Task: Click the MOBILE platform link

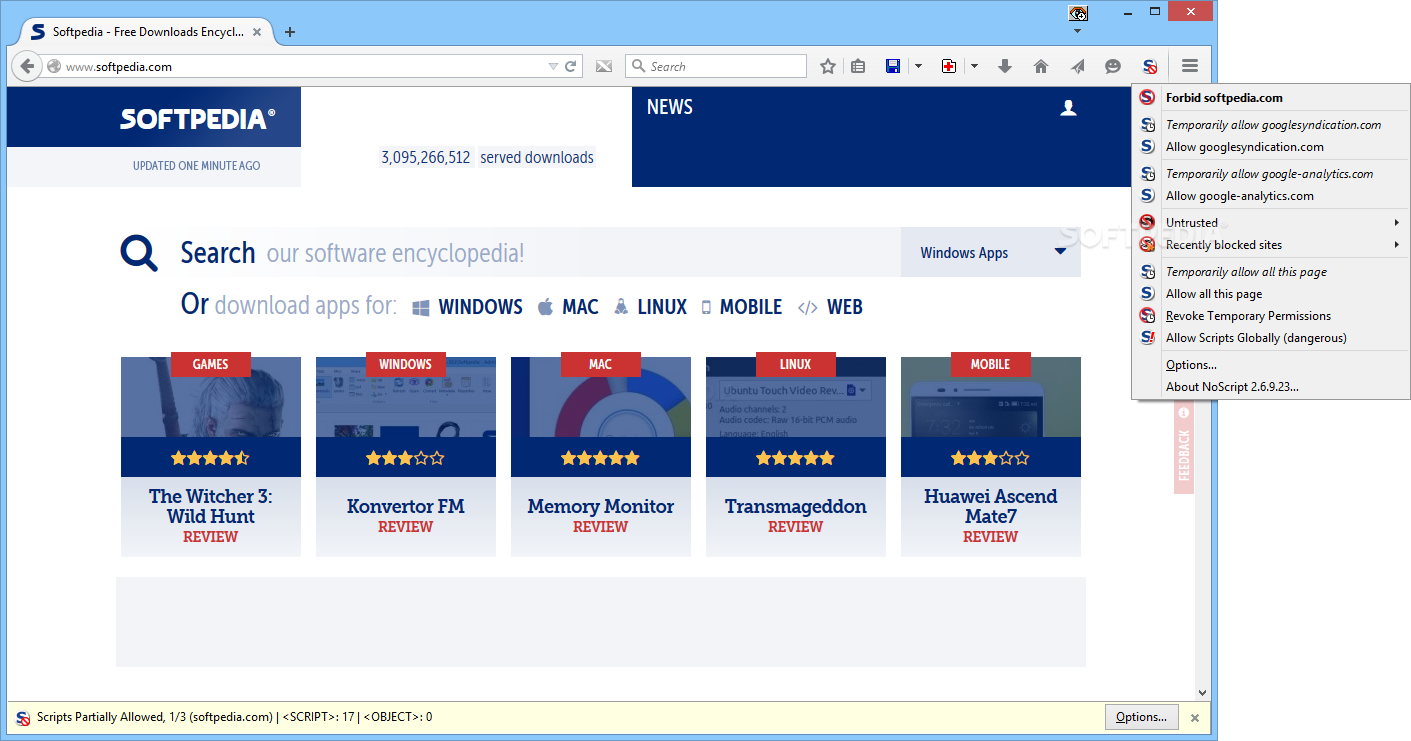Action: coord(741,307)
